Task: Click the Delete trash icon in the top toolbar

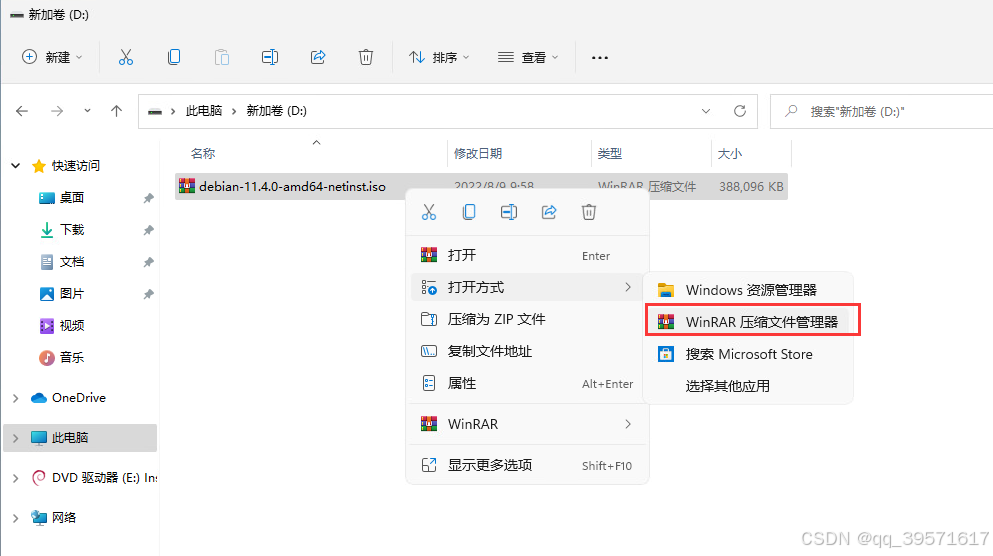Action: point(365,58)
